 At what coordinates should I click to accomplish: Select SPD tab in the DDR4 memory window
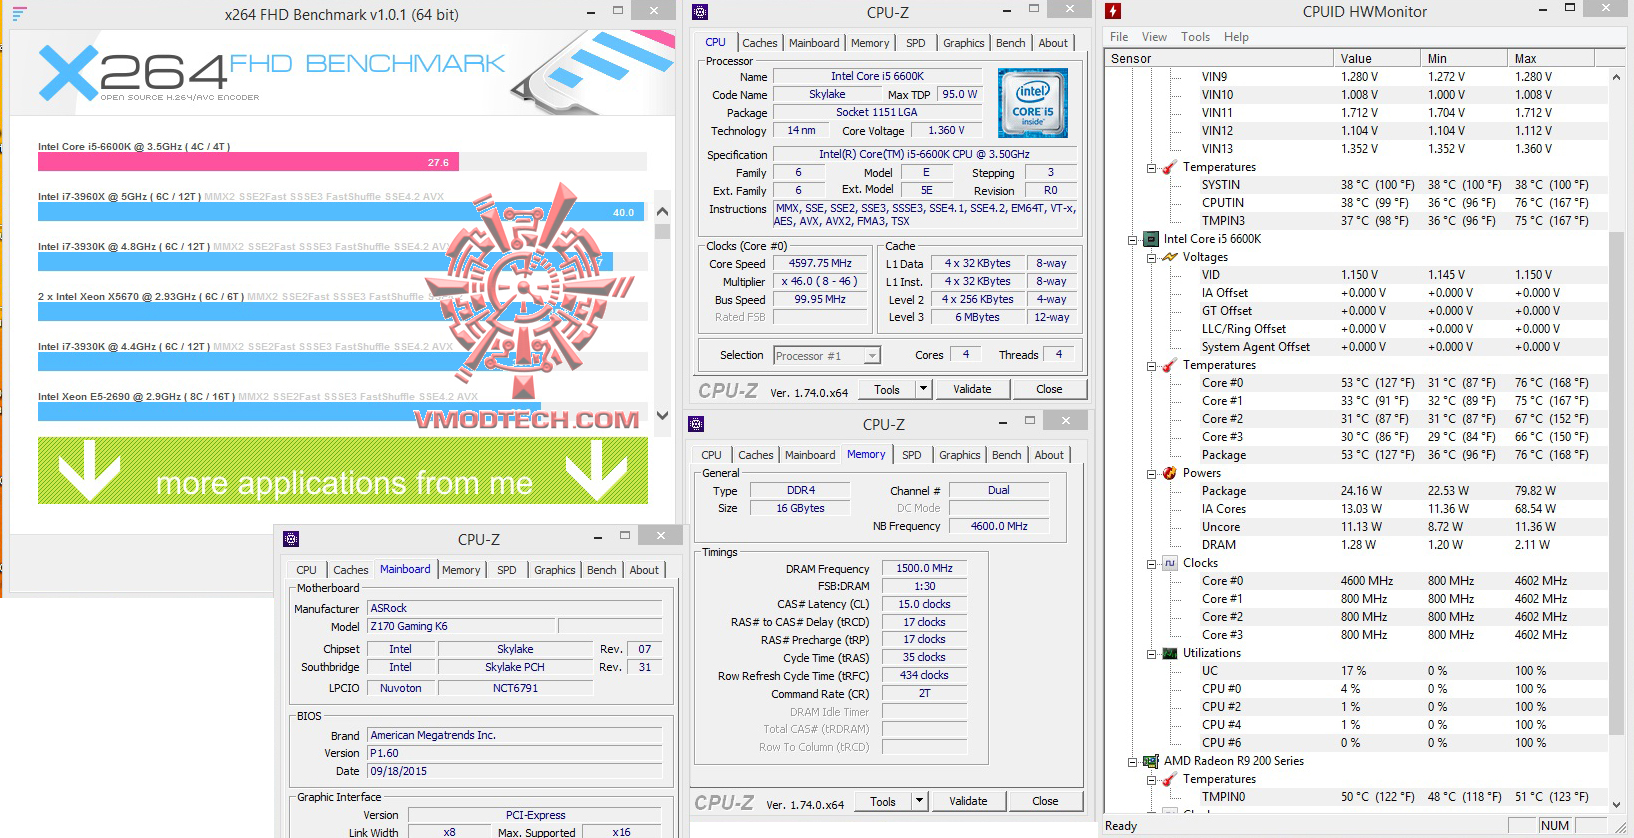click(x=911, y=455)
